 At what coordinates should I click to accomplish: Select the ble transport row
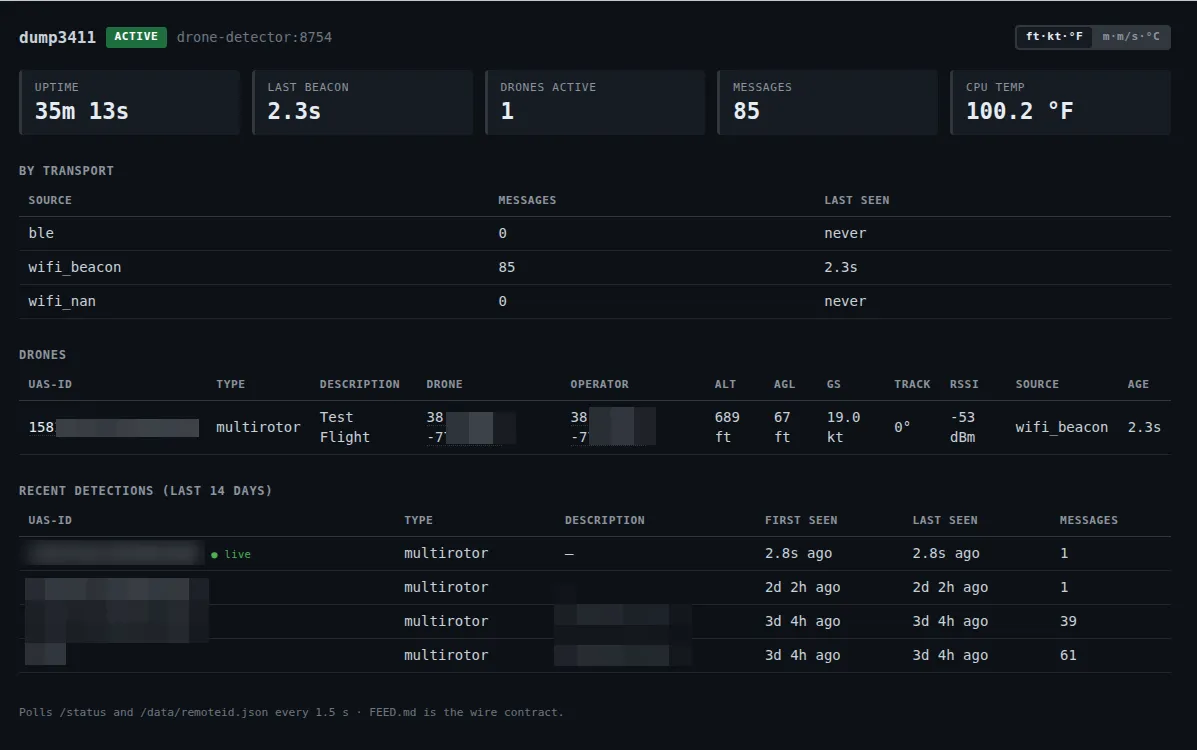pos(595,234)
